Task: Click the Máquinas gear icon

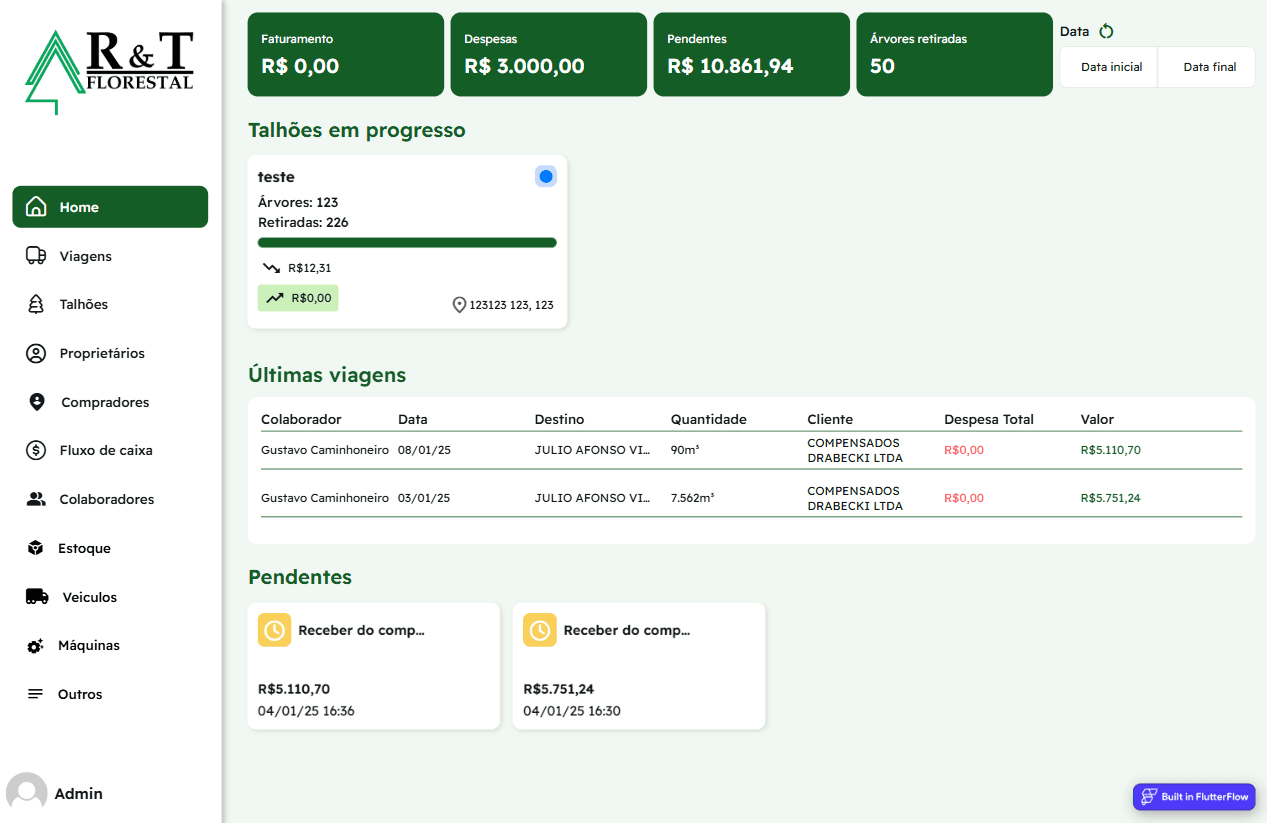Action: coord(36,646)
